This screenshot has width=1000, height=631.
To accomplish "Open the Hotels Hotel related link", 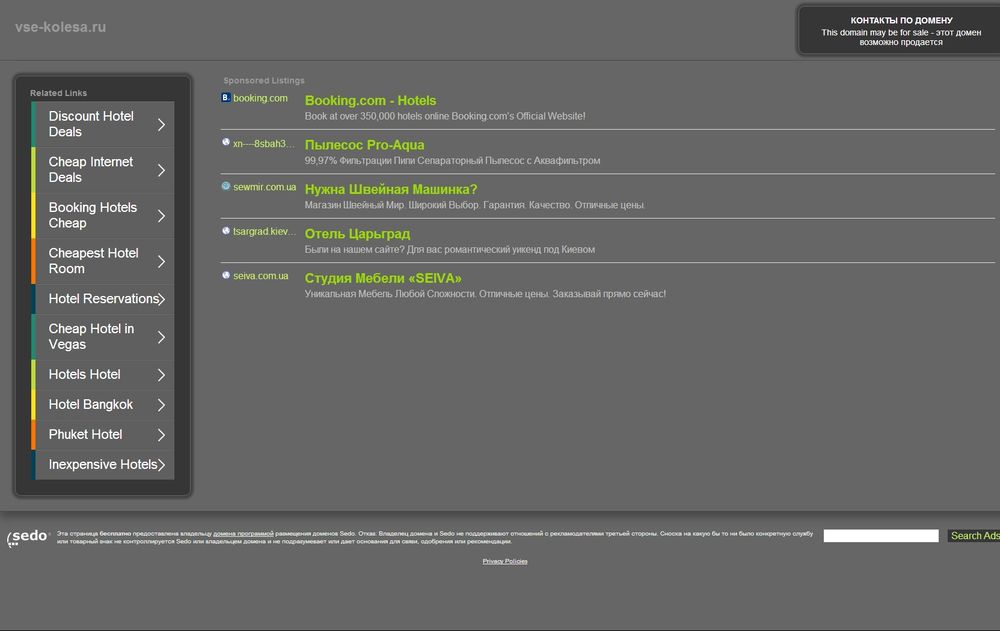I will [x=103, y=375].
